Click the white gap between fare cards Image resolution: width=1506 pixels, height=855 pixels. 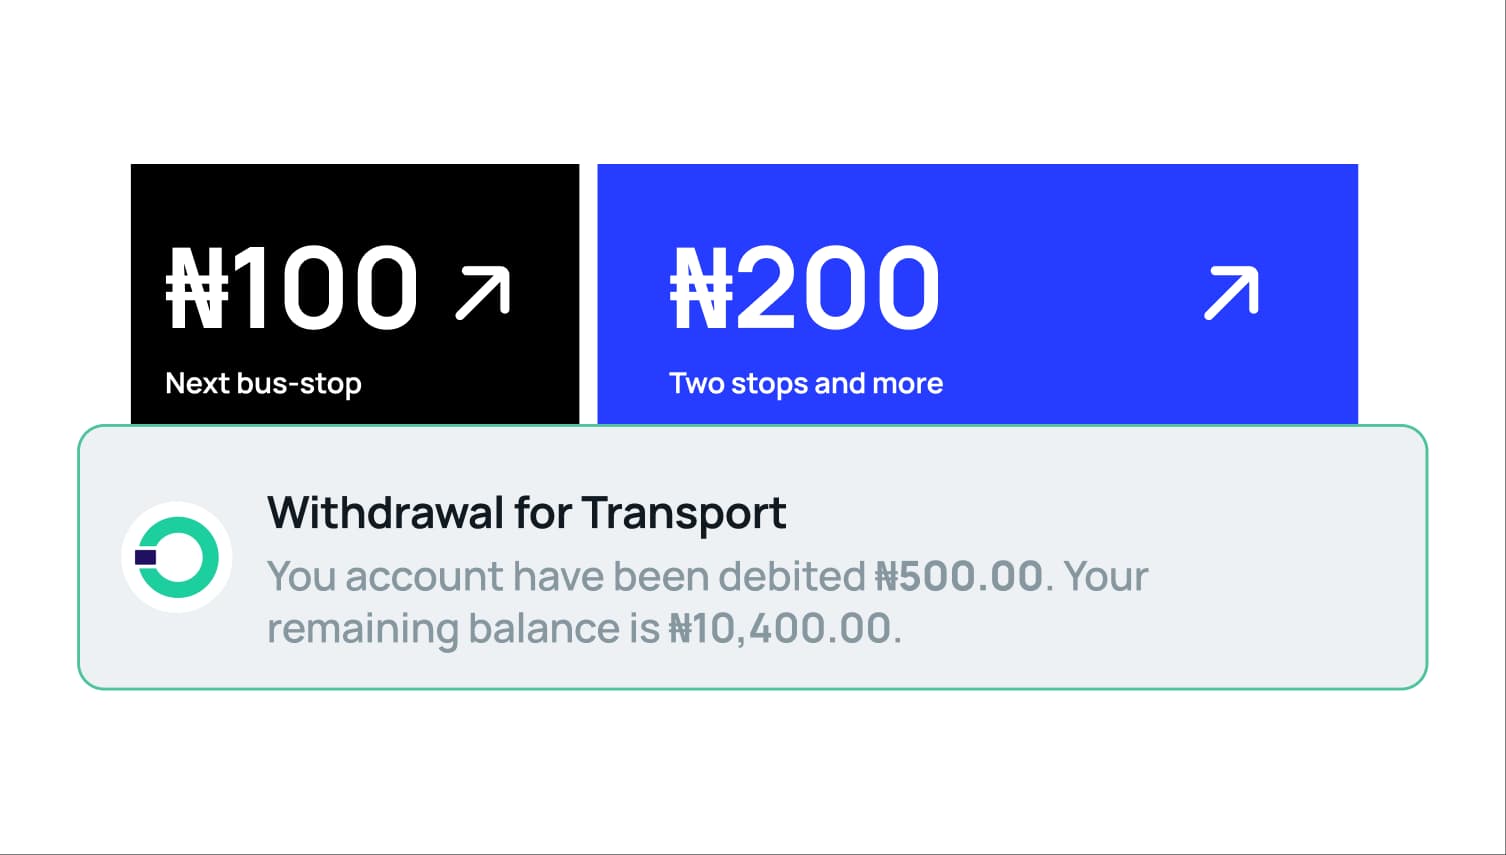[x=588, y=294]
